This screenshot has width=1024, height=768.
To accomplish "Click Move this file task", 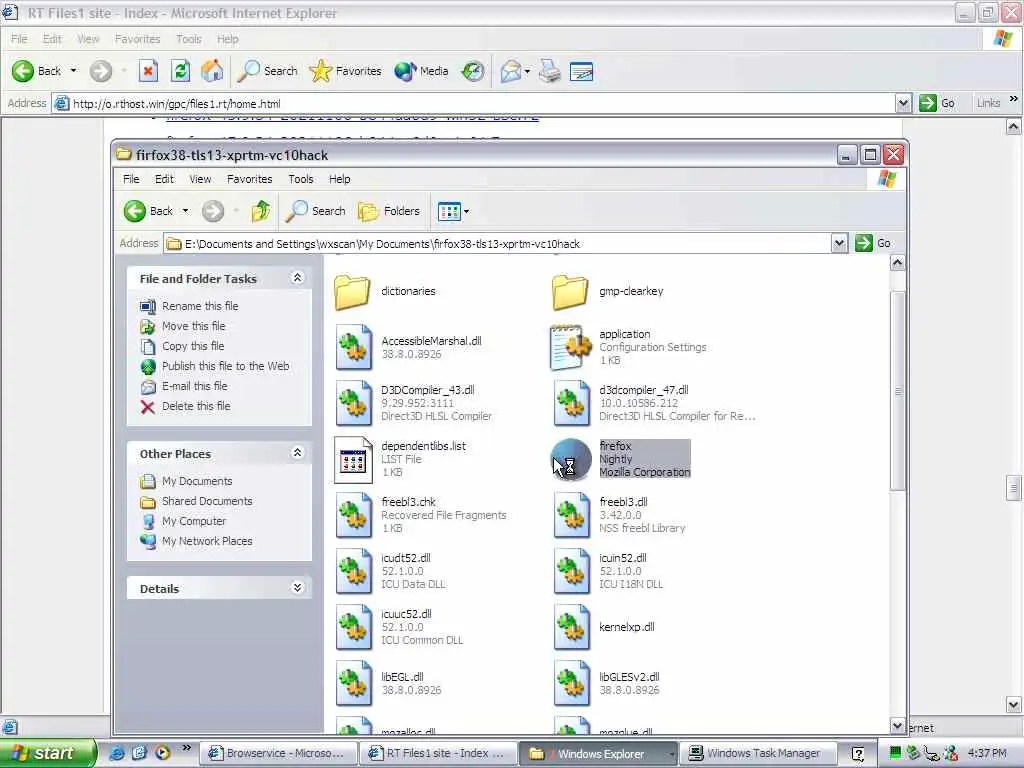I will (x=183, y=326).
